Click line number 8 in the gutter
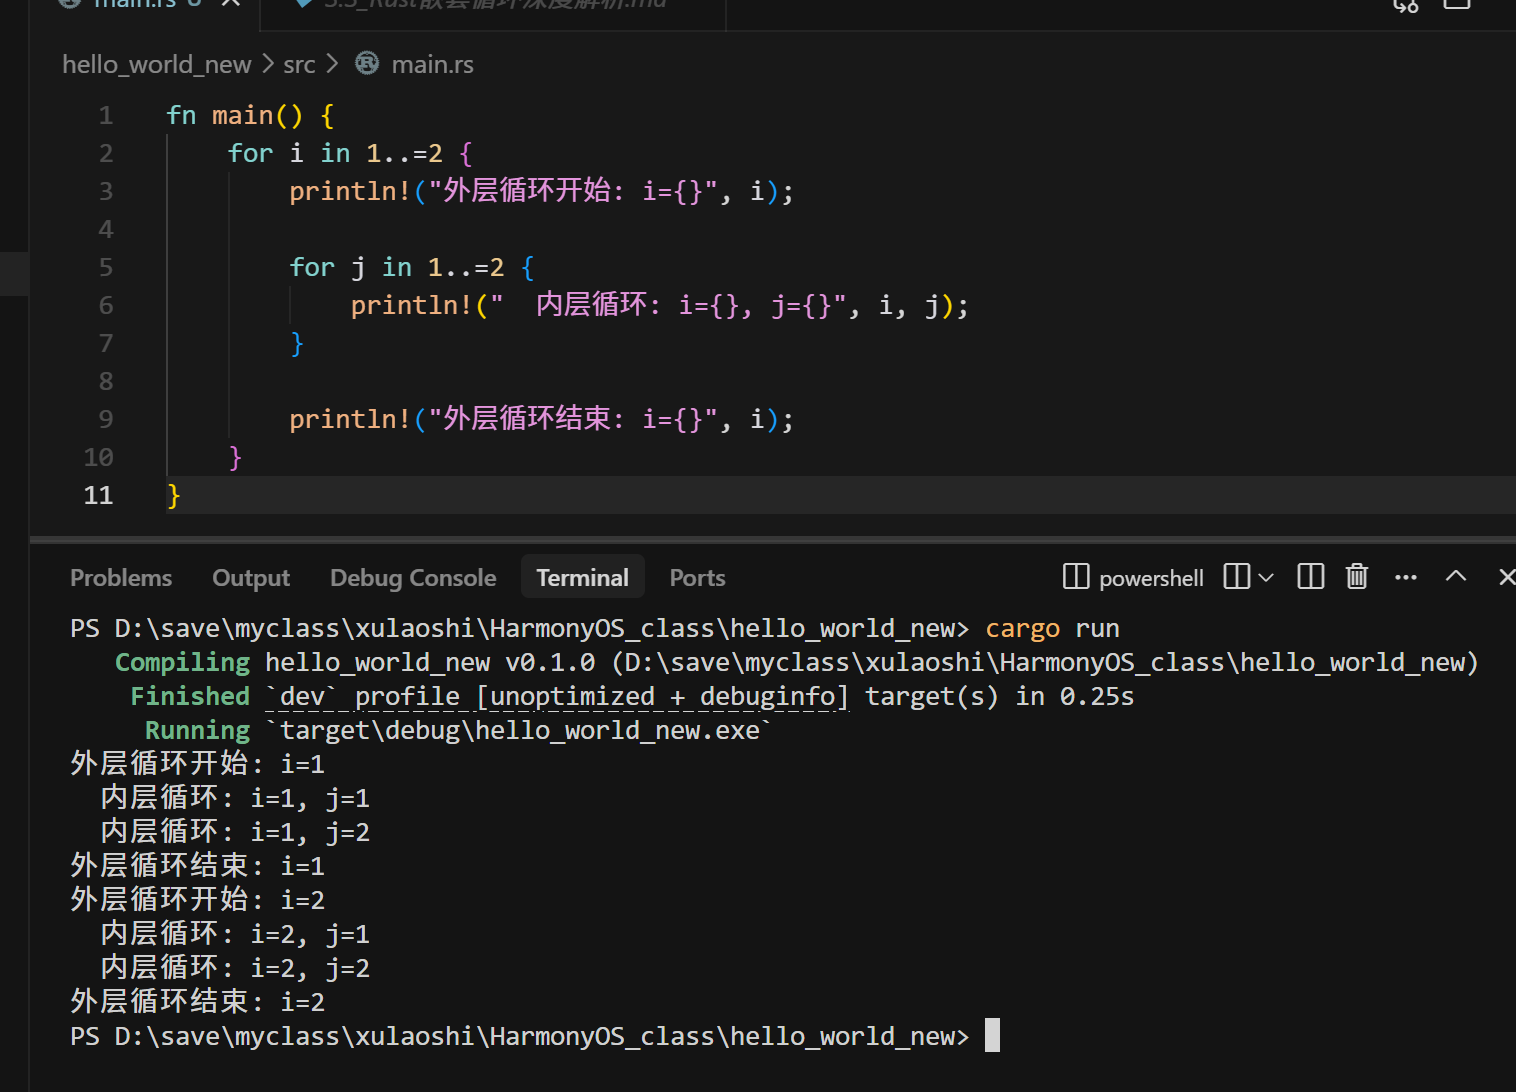 (x=106, y=382)
